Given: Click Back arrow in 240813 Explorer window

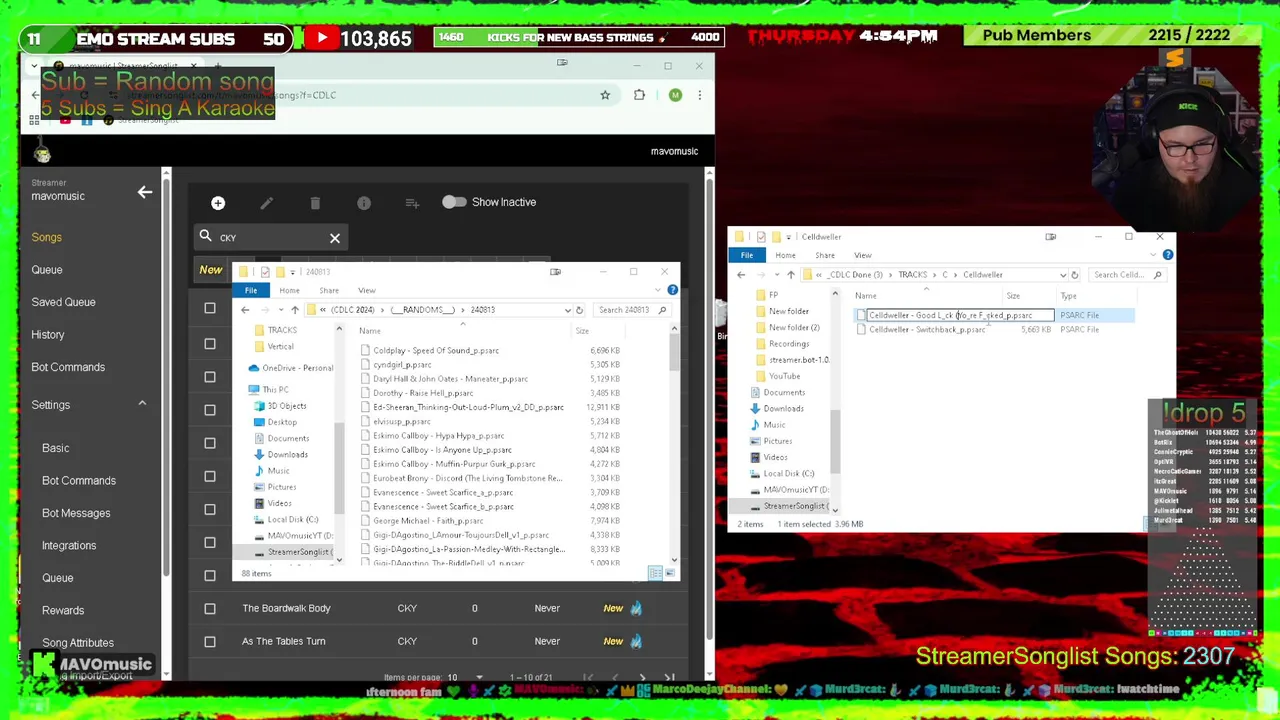Looking at the screenshot, I should point(245,310).
